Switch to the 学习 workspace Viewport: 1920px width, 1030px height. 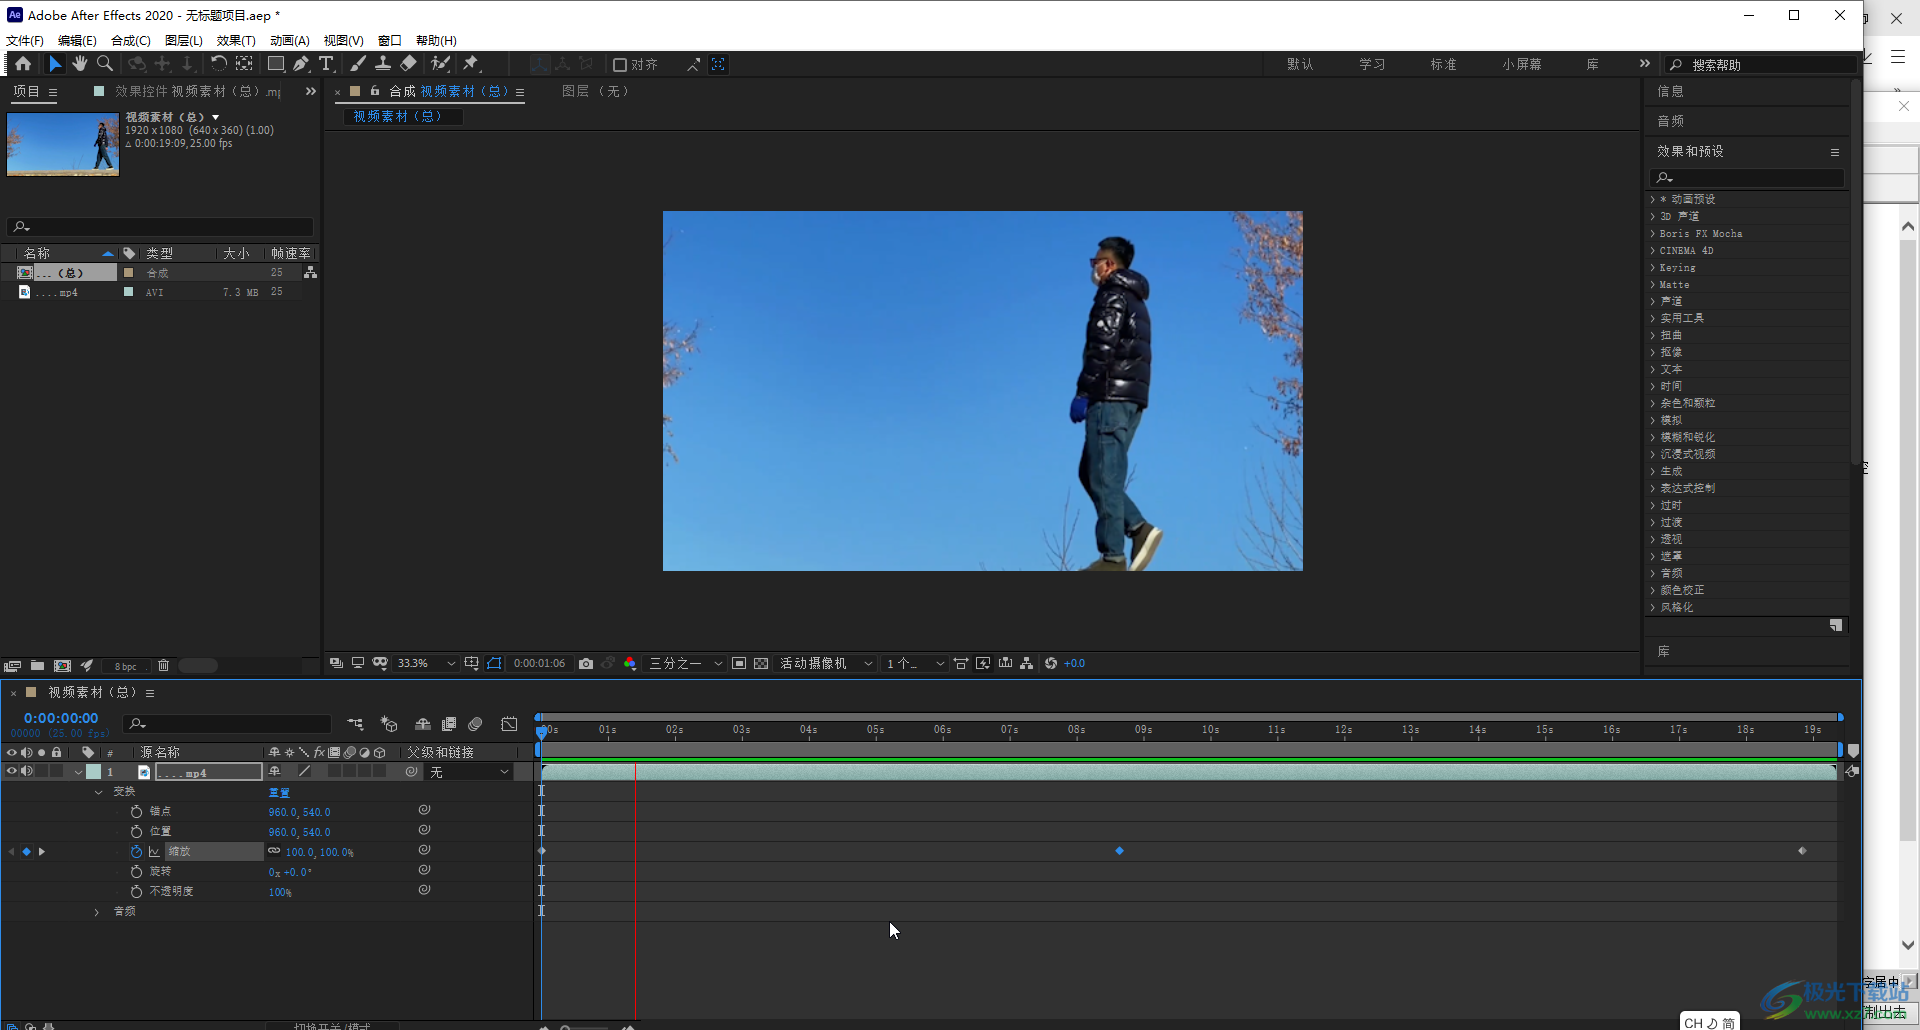pyautogui.click(x=1372, y=65)
